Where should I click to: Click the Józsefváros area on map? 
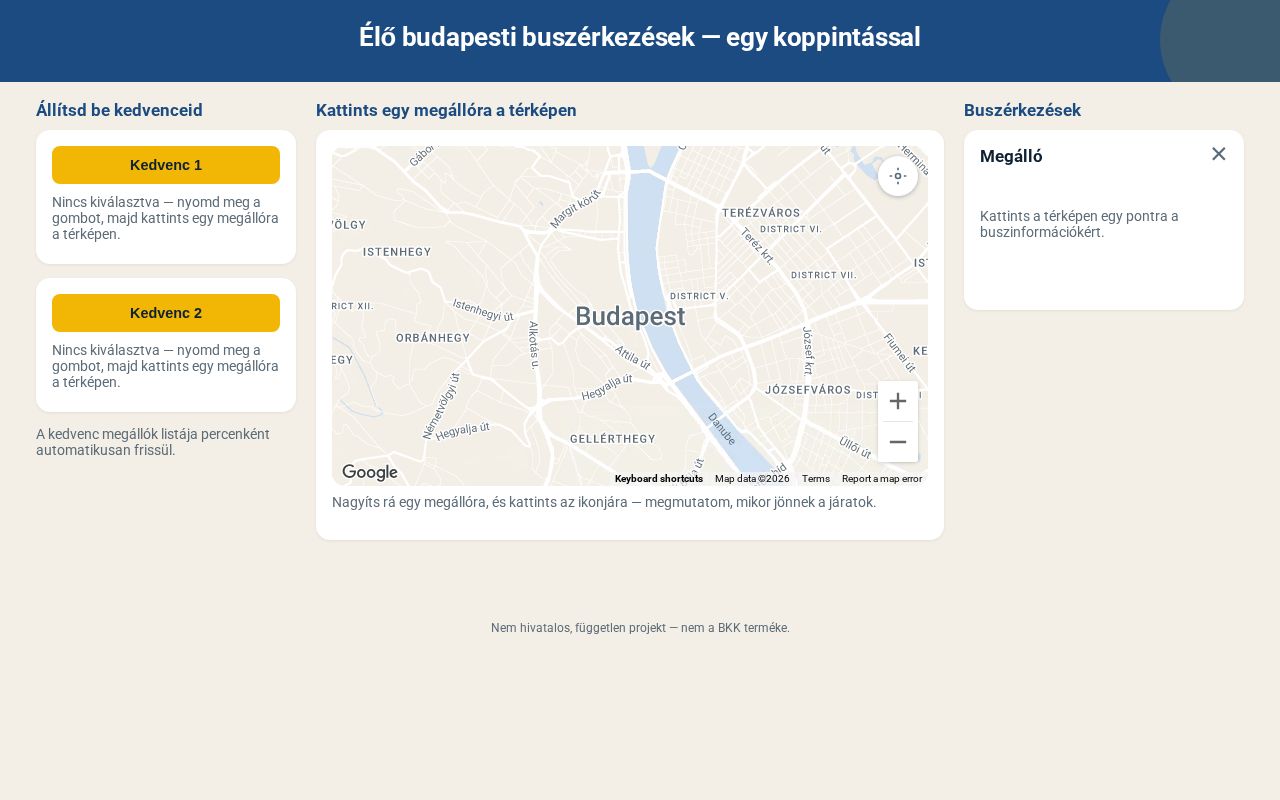[808, 390]
